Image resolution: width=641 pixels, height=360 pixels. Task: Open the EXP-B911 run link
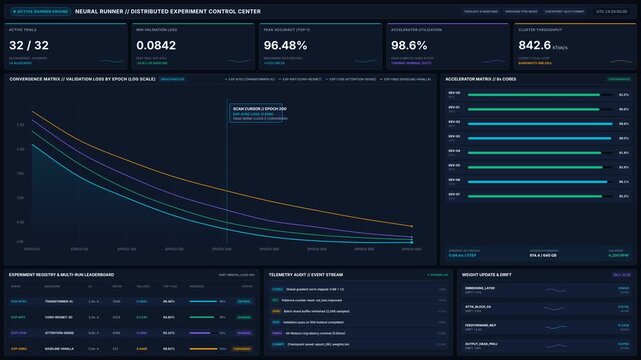click(x=18, y=317)
